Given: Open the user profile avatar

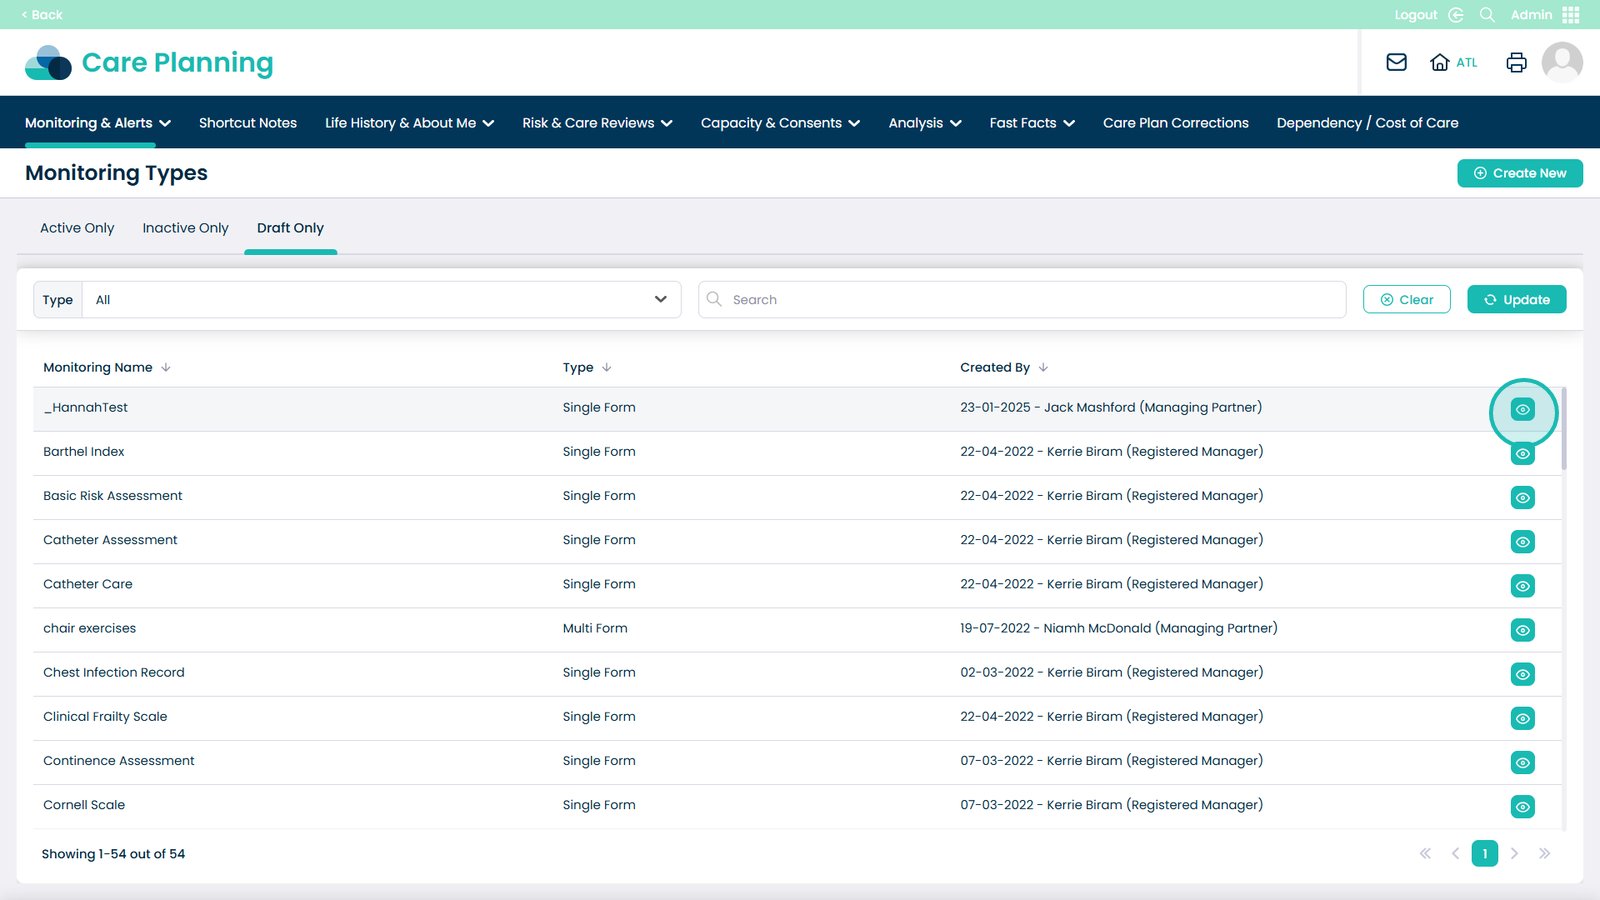Looking at the screenshot, I should pyautogui.click(x=1561, y=62).
